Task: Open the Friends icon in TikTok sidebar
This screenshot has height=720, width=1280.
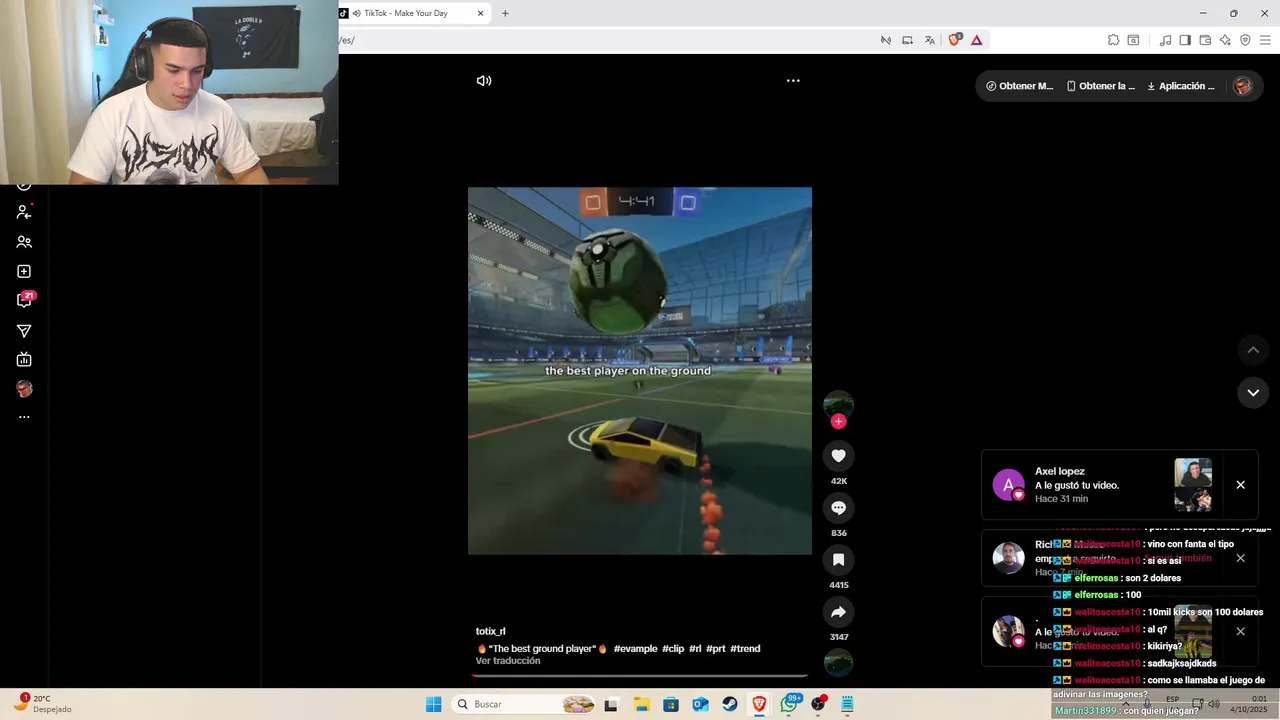Action: click(24, 242)
